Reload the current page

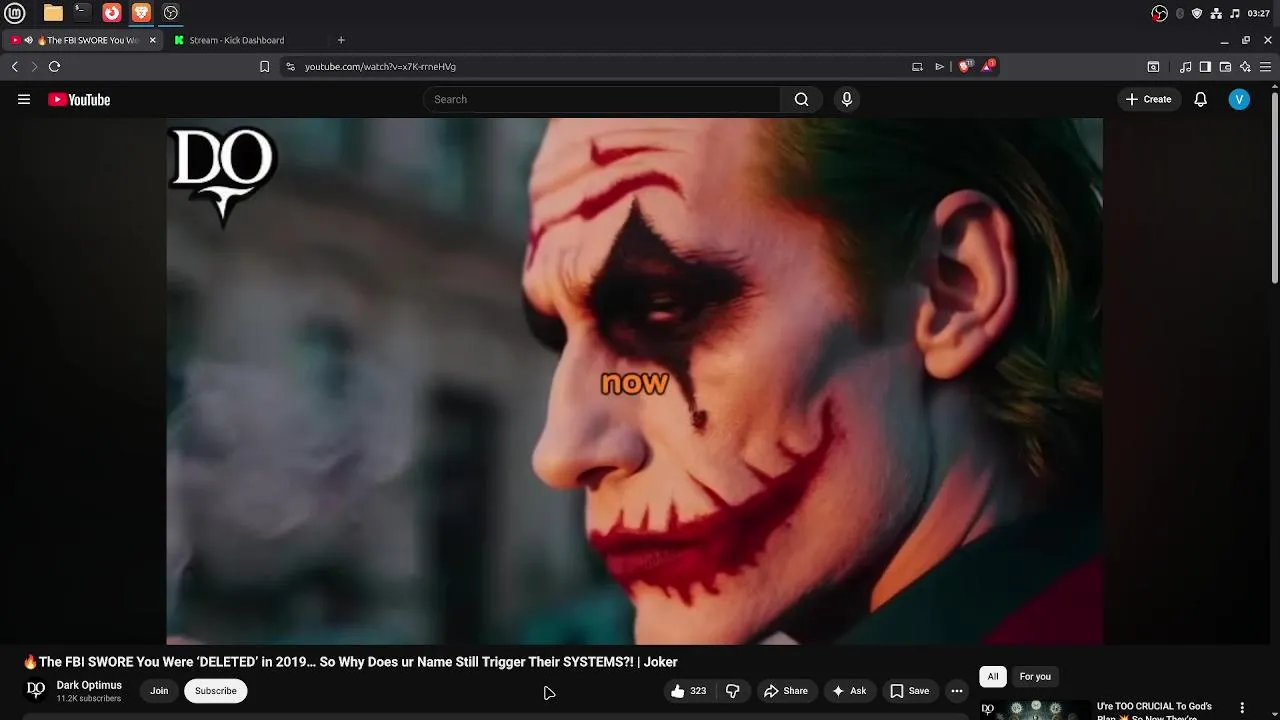(x=55, y=67)
